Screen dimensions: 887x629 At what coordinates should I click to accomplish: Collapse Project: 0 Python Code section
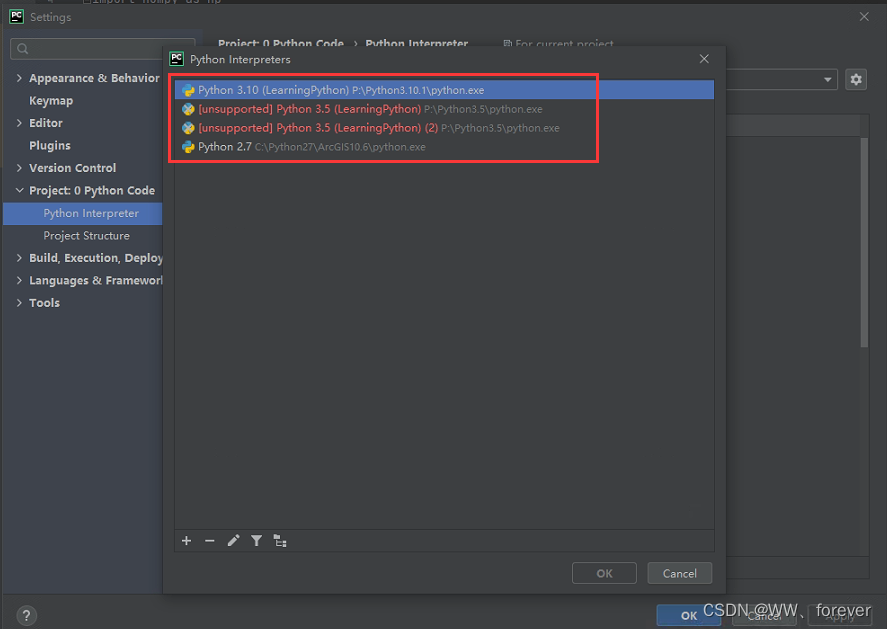(x=19, y=191)
